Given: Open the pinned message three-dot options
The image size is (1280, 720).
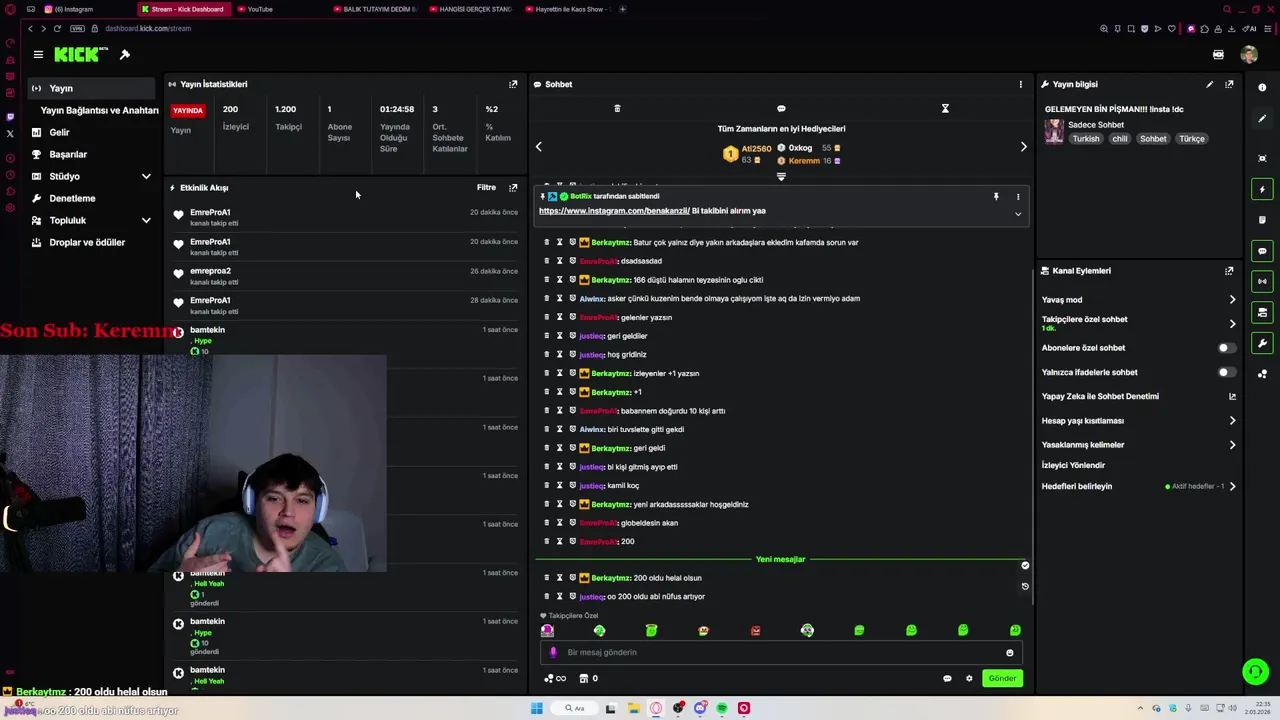Looking at the screenshot, I should pos(1018,196).
